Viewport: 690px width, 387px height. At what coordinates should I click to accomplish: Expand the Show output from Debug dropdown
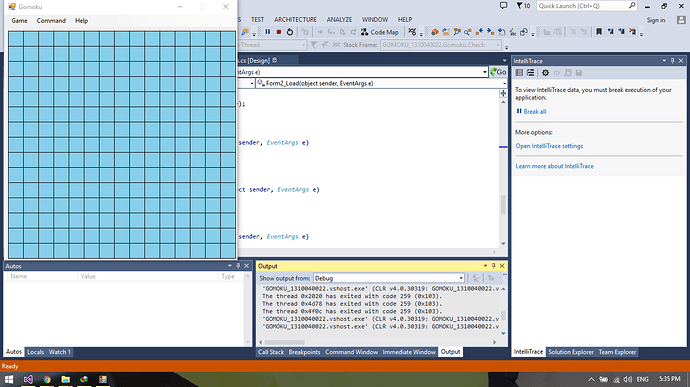389,278
